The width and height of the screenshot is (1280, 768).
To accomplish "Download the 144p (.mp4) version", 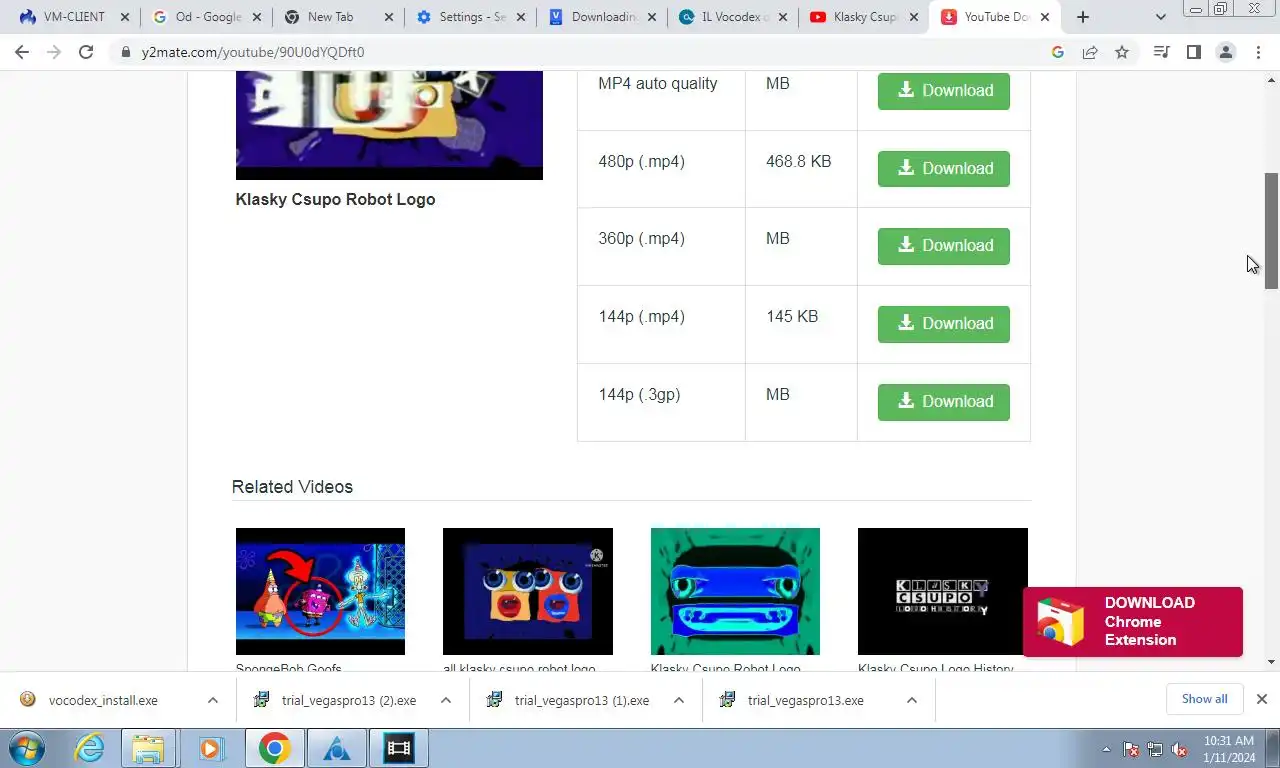I will 944,324.
